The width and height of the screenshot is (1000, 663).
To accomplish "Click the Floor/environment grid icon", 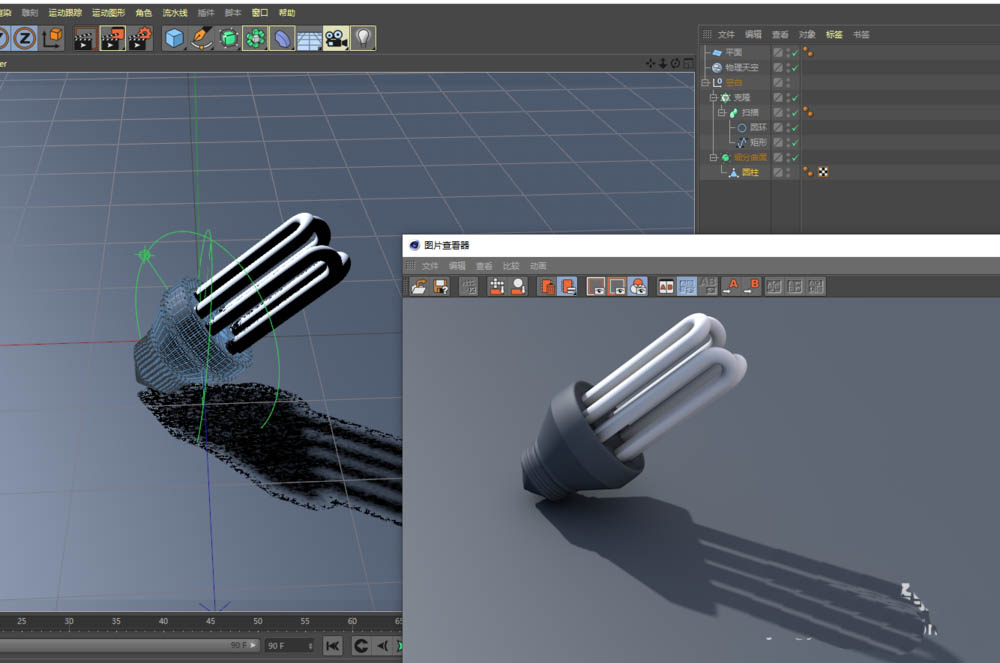I will click(309, 39).
